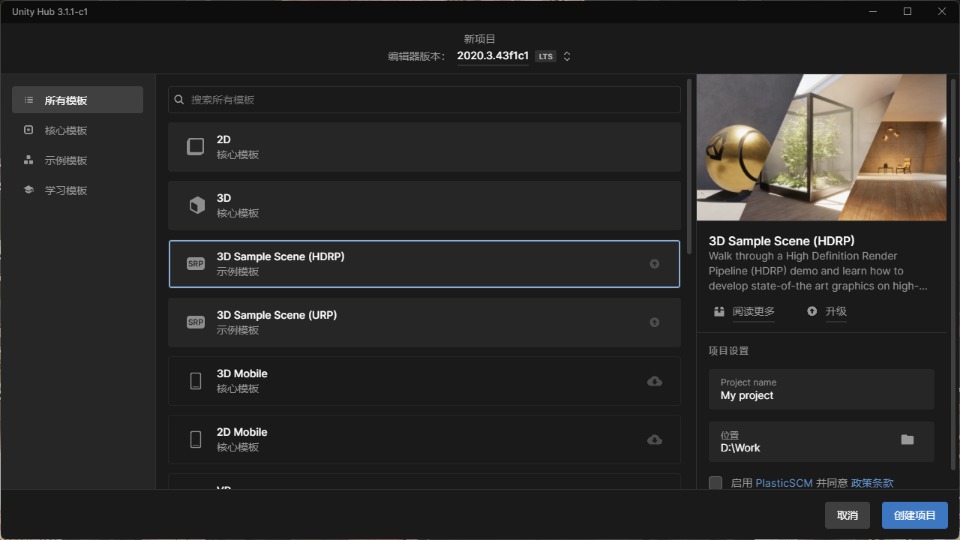Click the 取消 button
This screenshot has width=960, height=540.
[847, 515]
